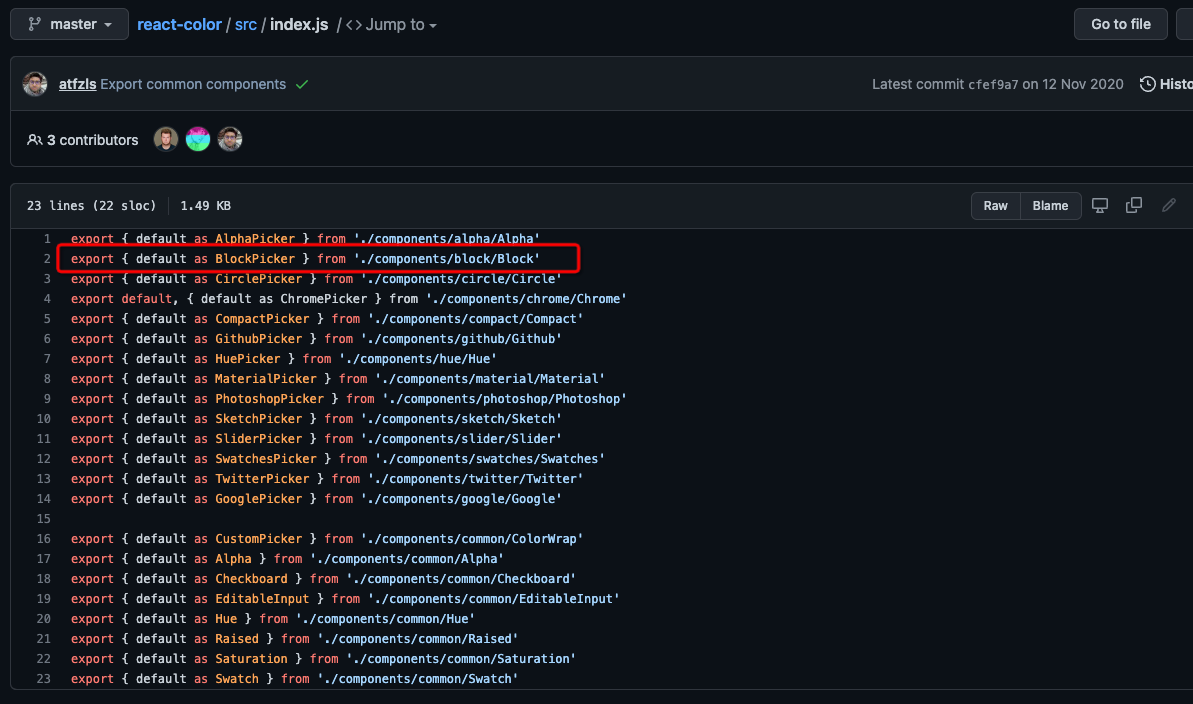
Task: Select line number 2
Action: [x=47, y=259]
